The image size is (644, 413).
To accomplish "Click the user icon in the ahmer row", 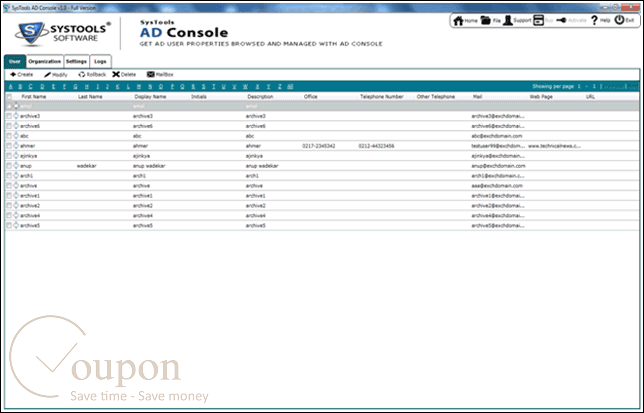I will click(16, 145).
